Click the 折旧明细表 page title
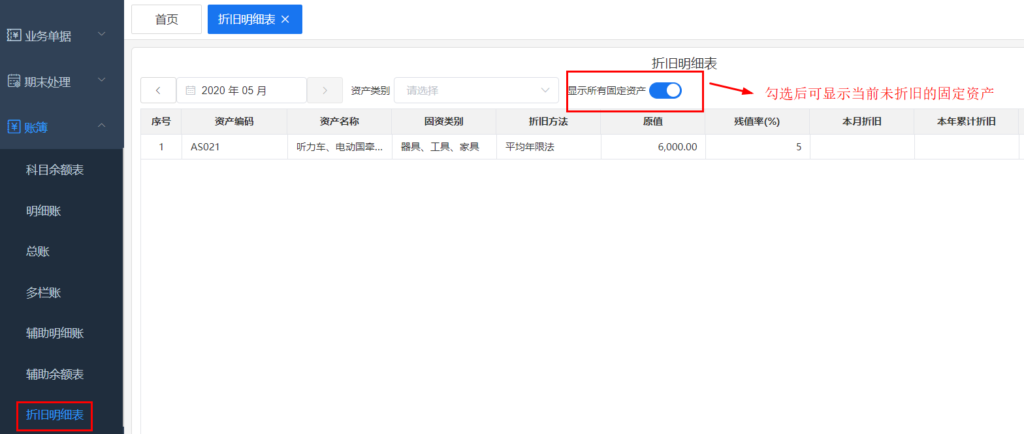This screenshot has height=434, width=1024. click(x=685, y=63)
